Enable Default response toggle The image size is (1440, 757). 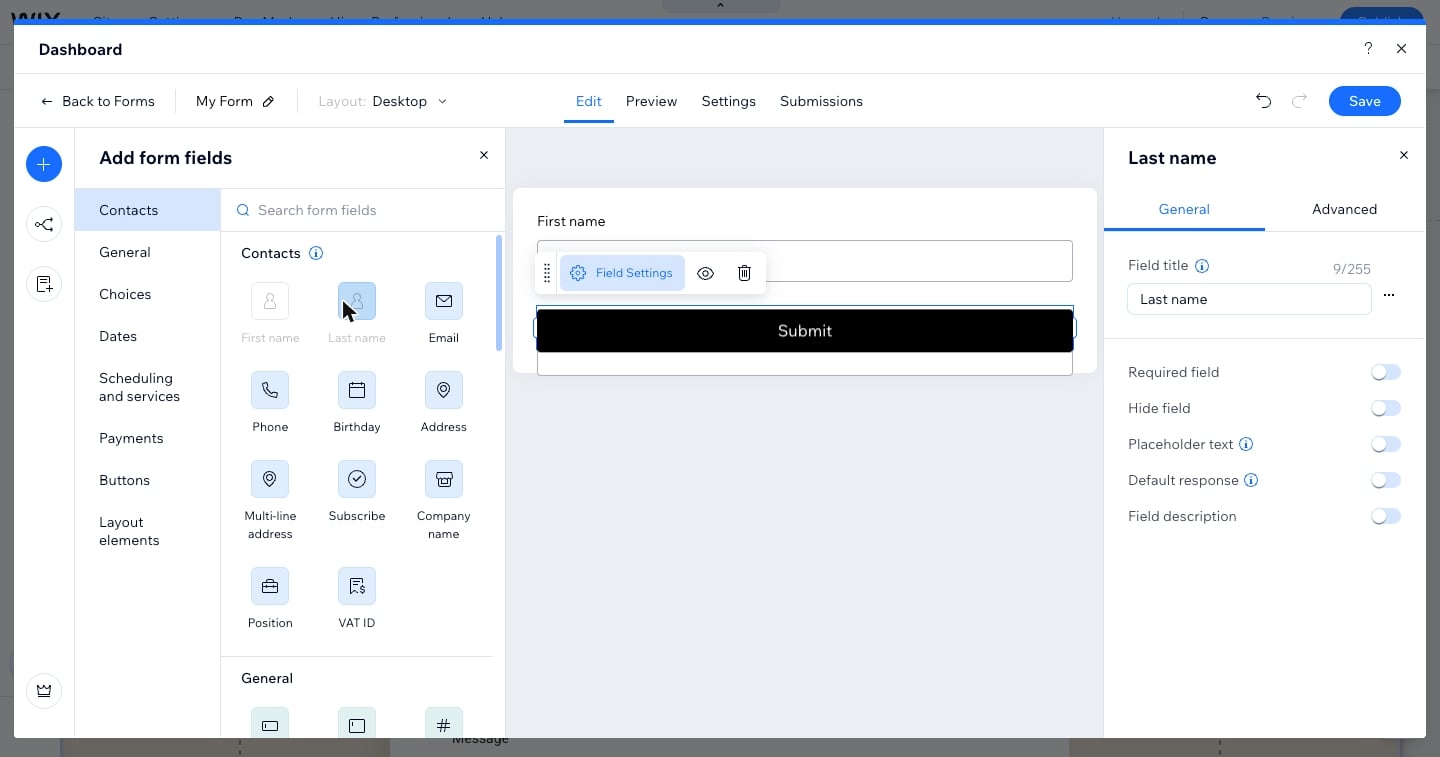tap(1386, 480)
